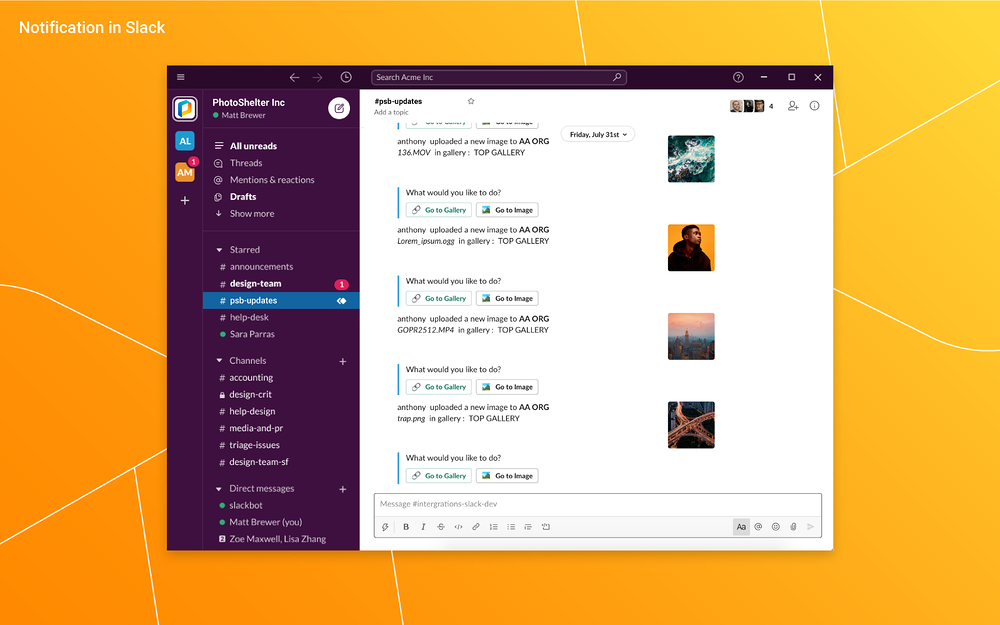The height and width of the screenshot is (625, 1000).
Task: Insert a link in the message
Action: (x=476, y=527)
